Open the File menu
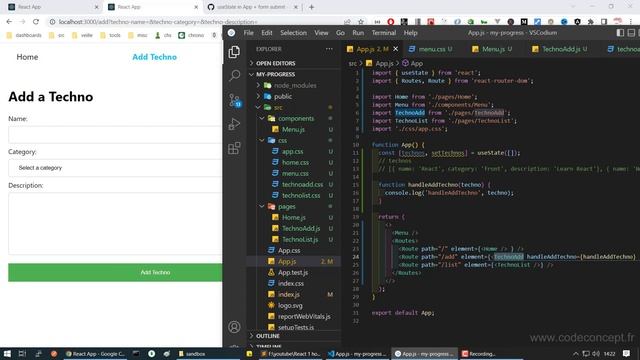 (x=249, y=33)
